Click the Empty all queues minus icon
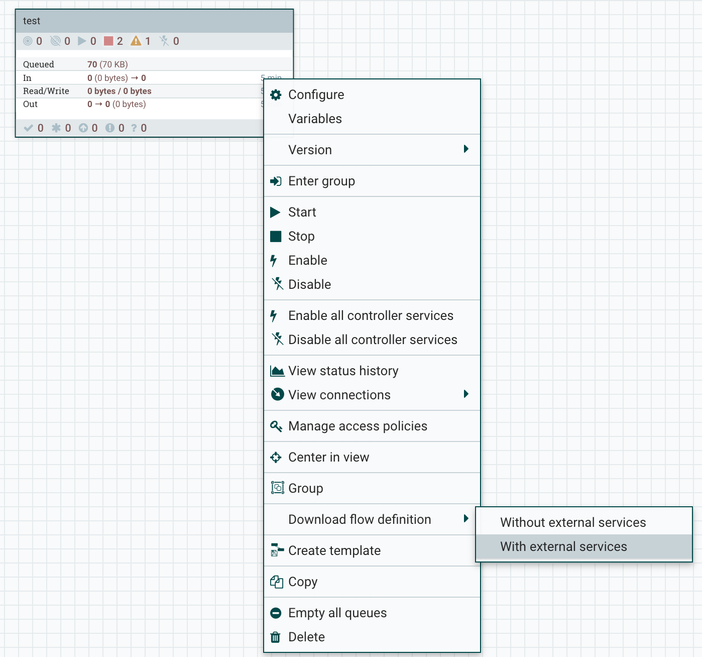 click(x=276, y=613)
